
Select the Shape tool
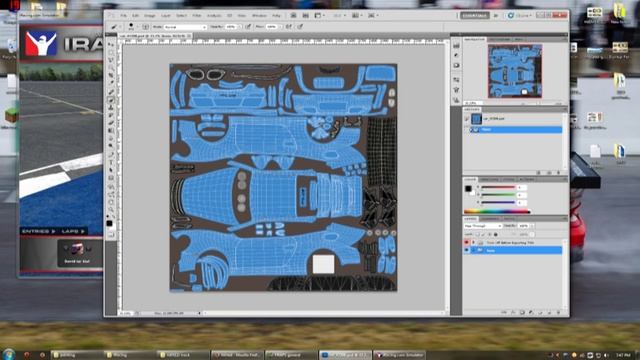coord(111,178)
